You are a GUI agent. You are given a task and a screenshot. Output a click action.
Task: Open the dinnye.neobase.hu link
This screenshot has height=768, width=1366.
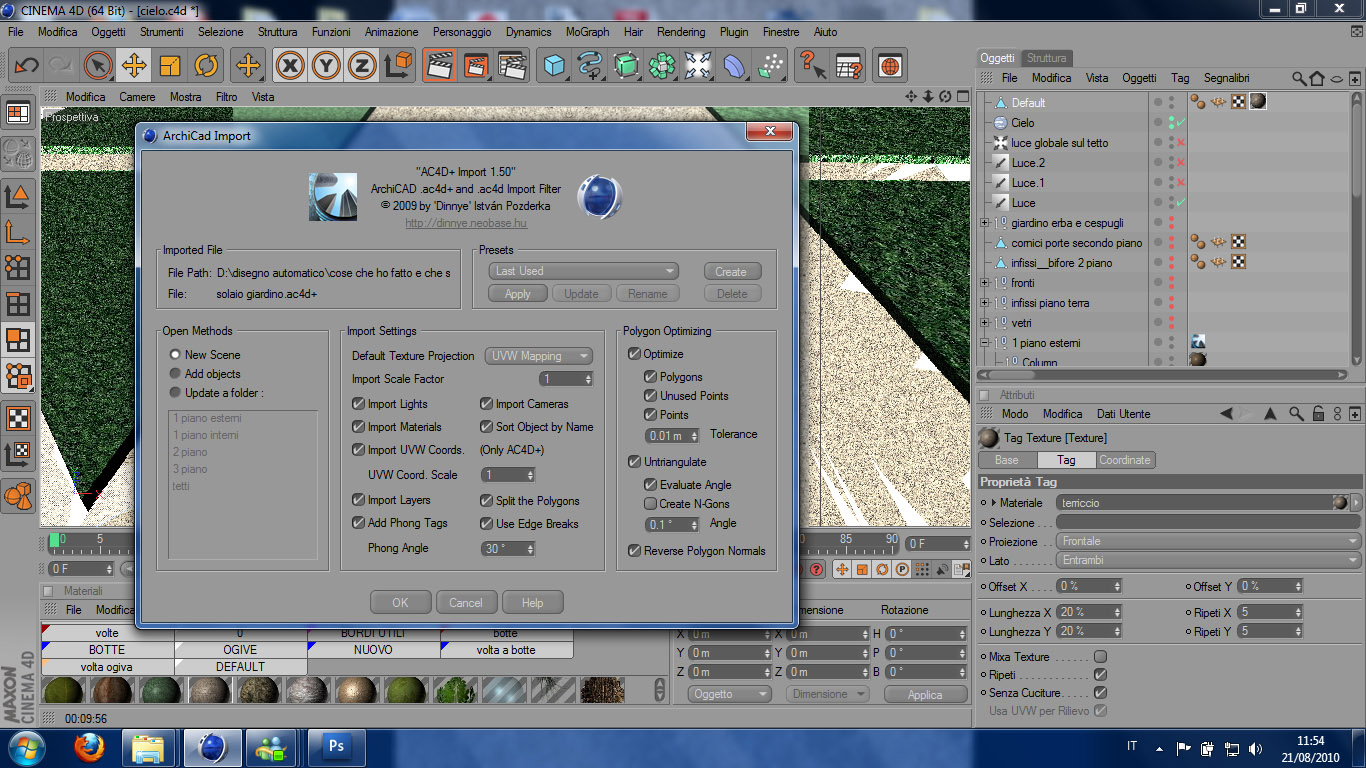pyautogui.click(x=466, y=224)
